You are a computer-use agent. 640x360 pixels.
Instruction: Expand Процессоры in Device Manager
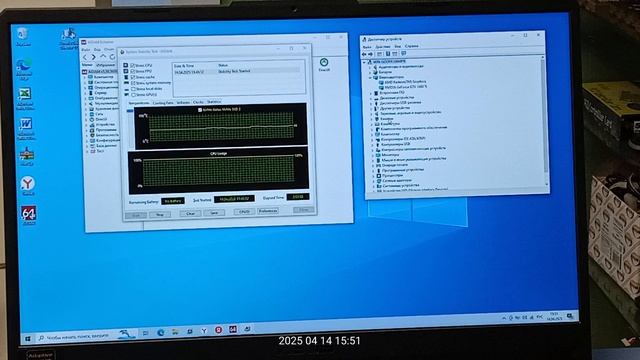pyautogui.click(x=373, y=176)
